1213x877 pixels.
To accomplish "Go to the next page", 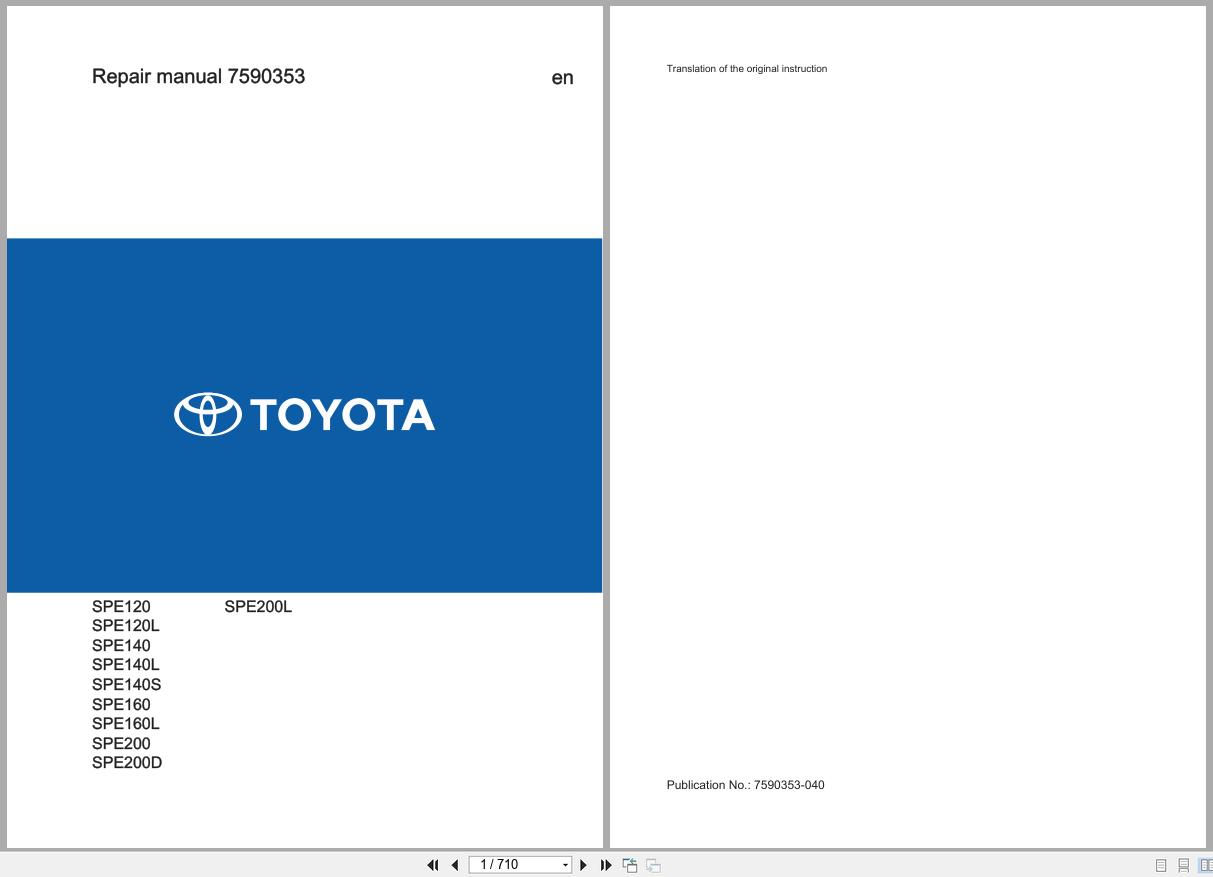I will [x=584, y=865].
